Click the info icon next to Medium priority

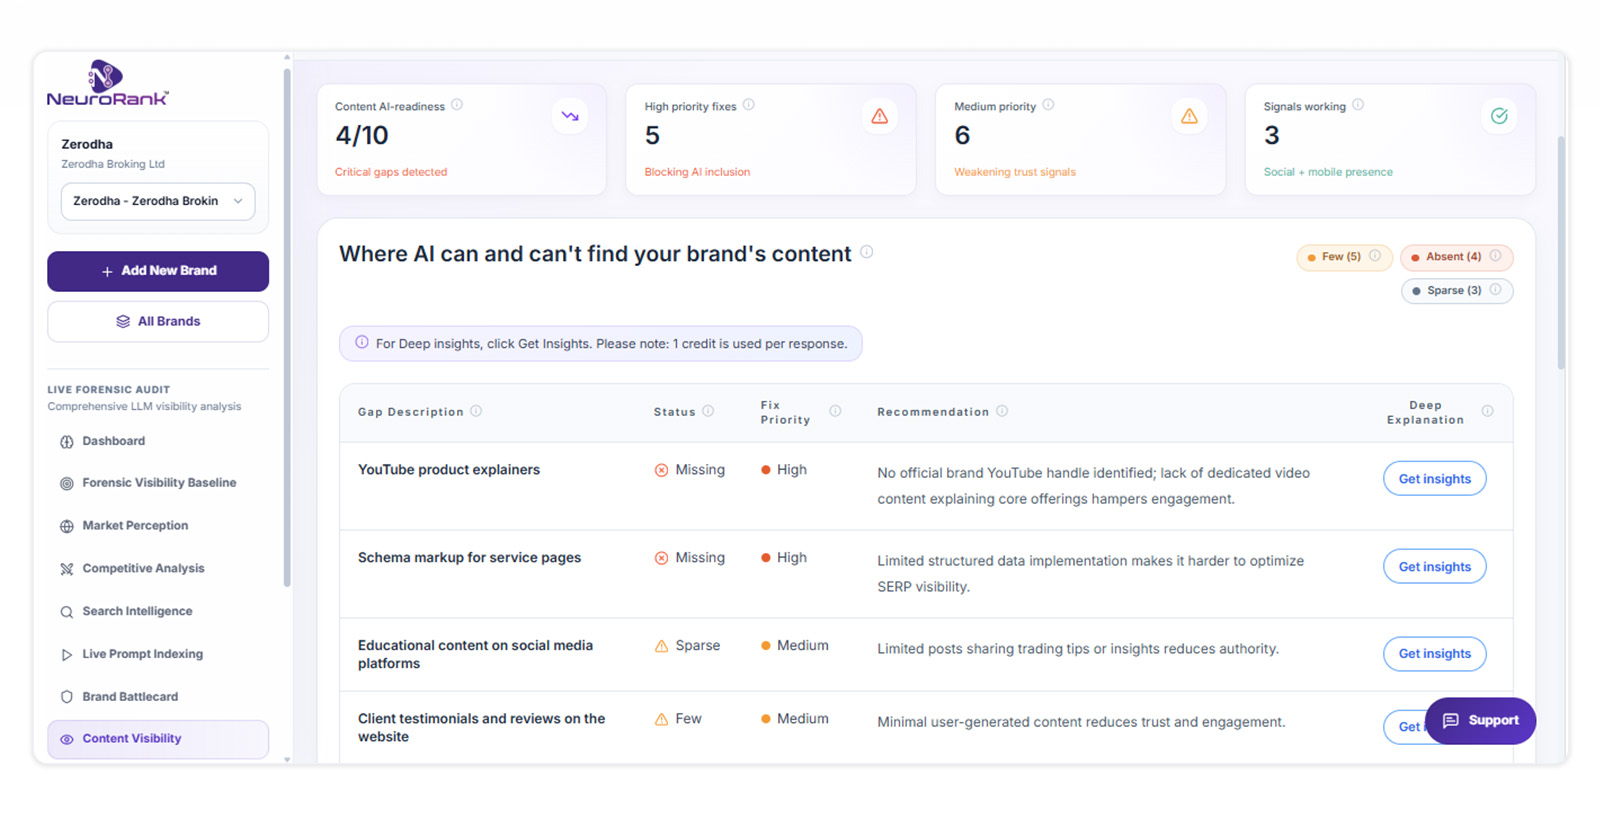click(1048, 105)
